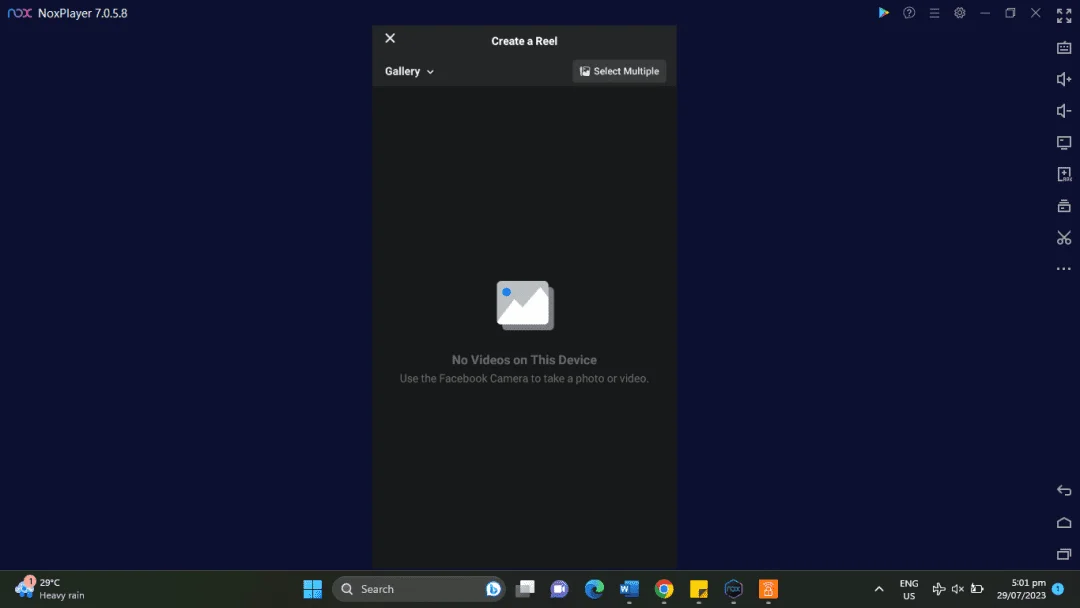Increase emulator volume
Image resolution: width=1080 pixels, height=608 pixels.
pyautogui.click(x=1064, y=79)
